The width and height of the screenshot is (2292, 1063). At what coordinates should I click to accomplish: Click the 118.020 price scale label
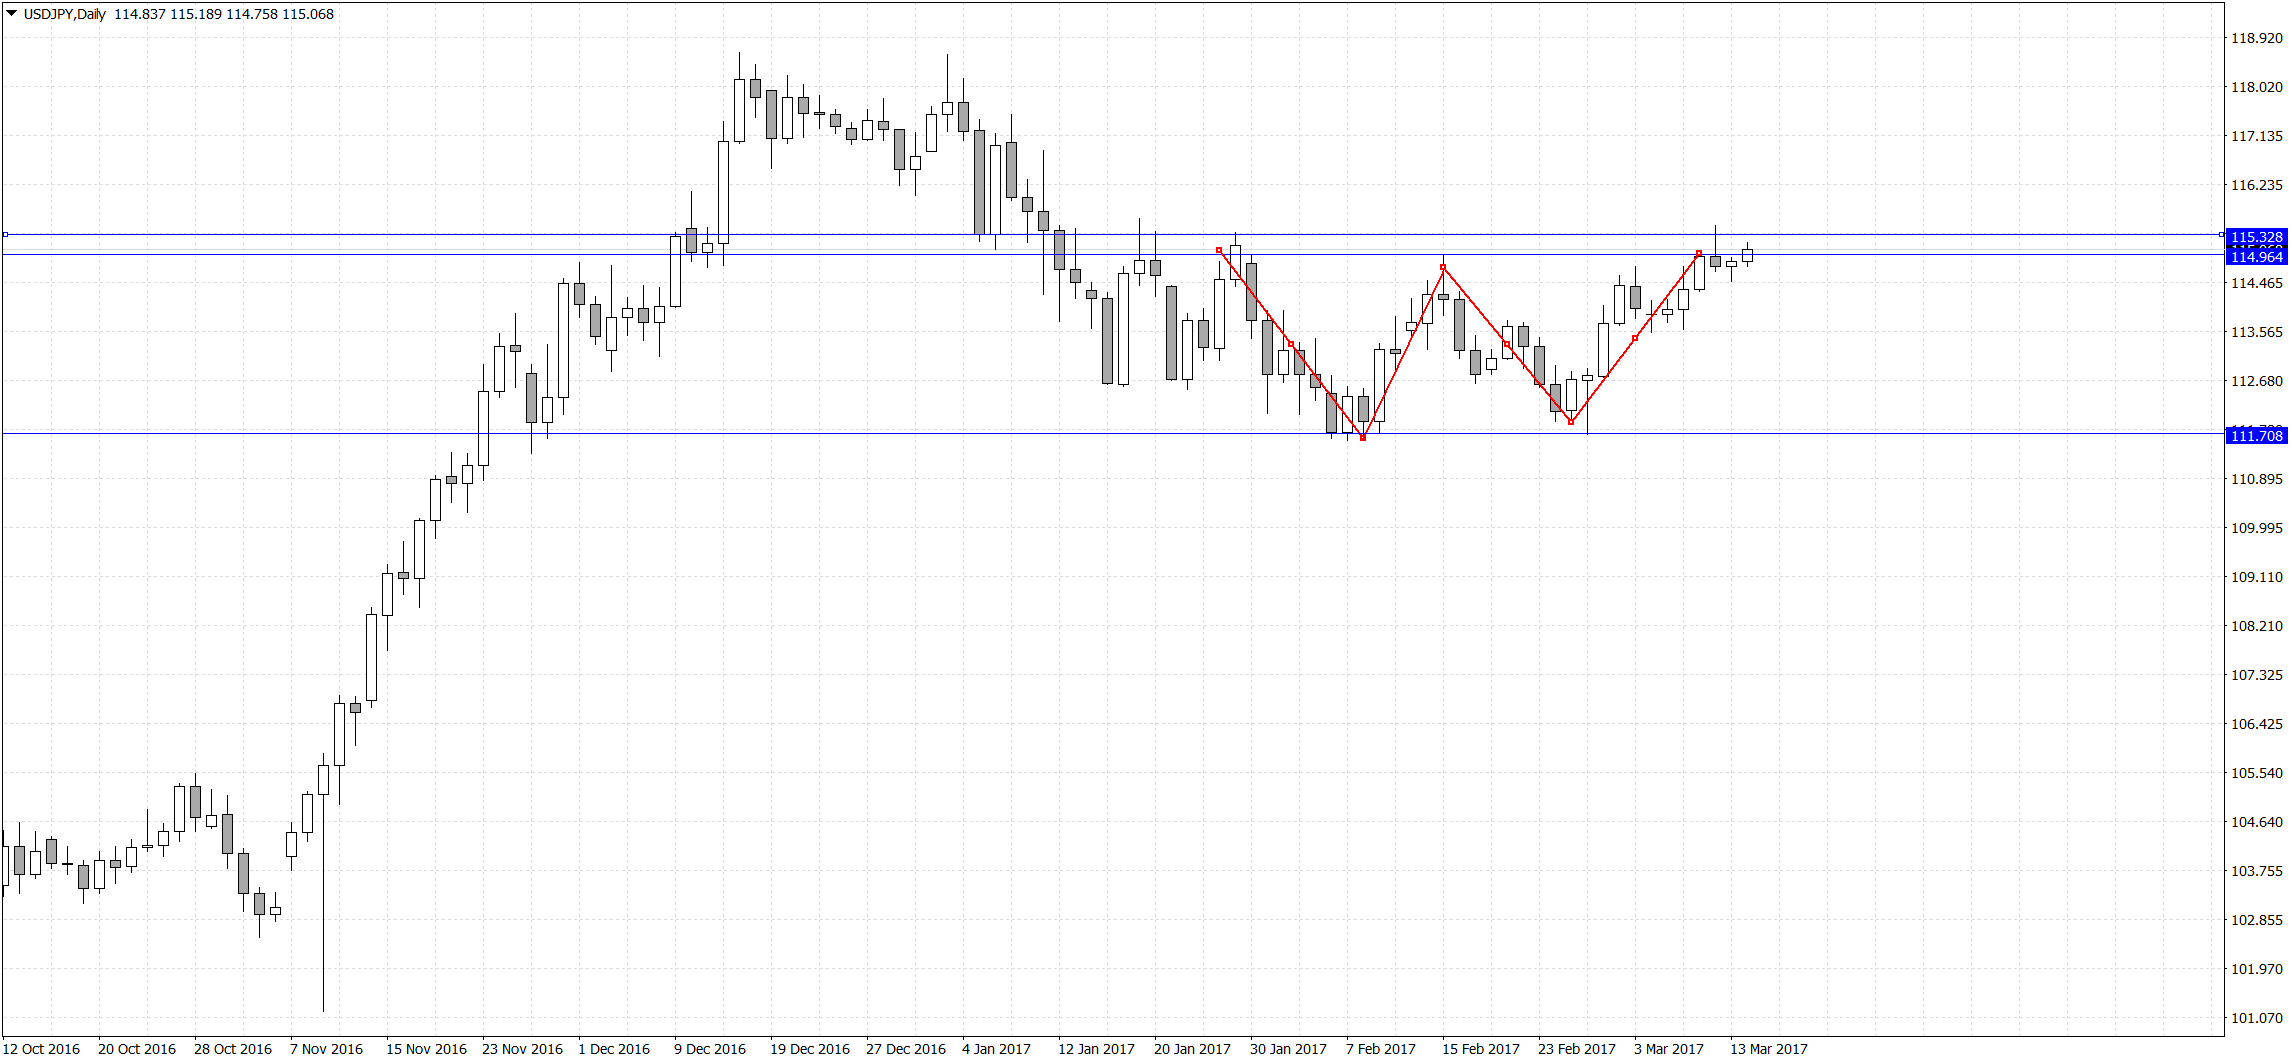coord(2257,87)
